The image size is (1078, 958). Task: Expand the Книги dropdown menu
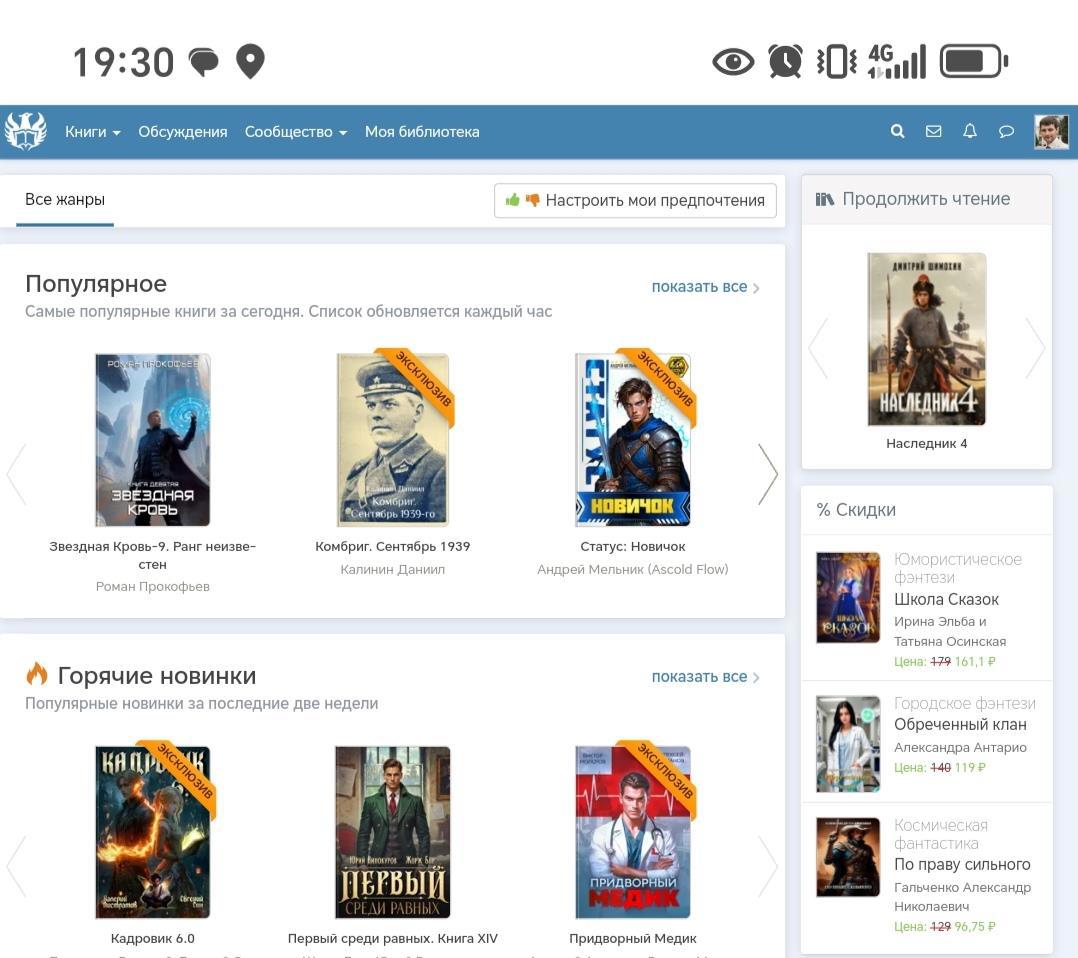click(x=92, y=132)
